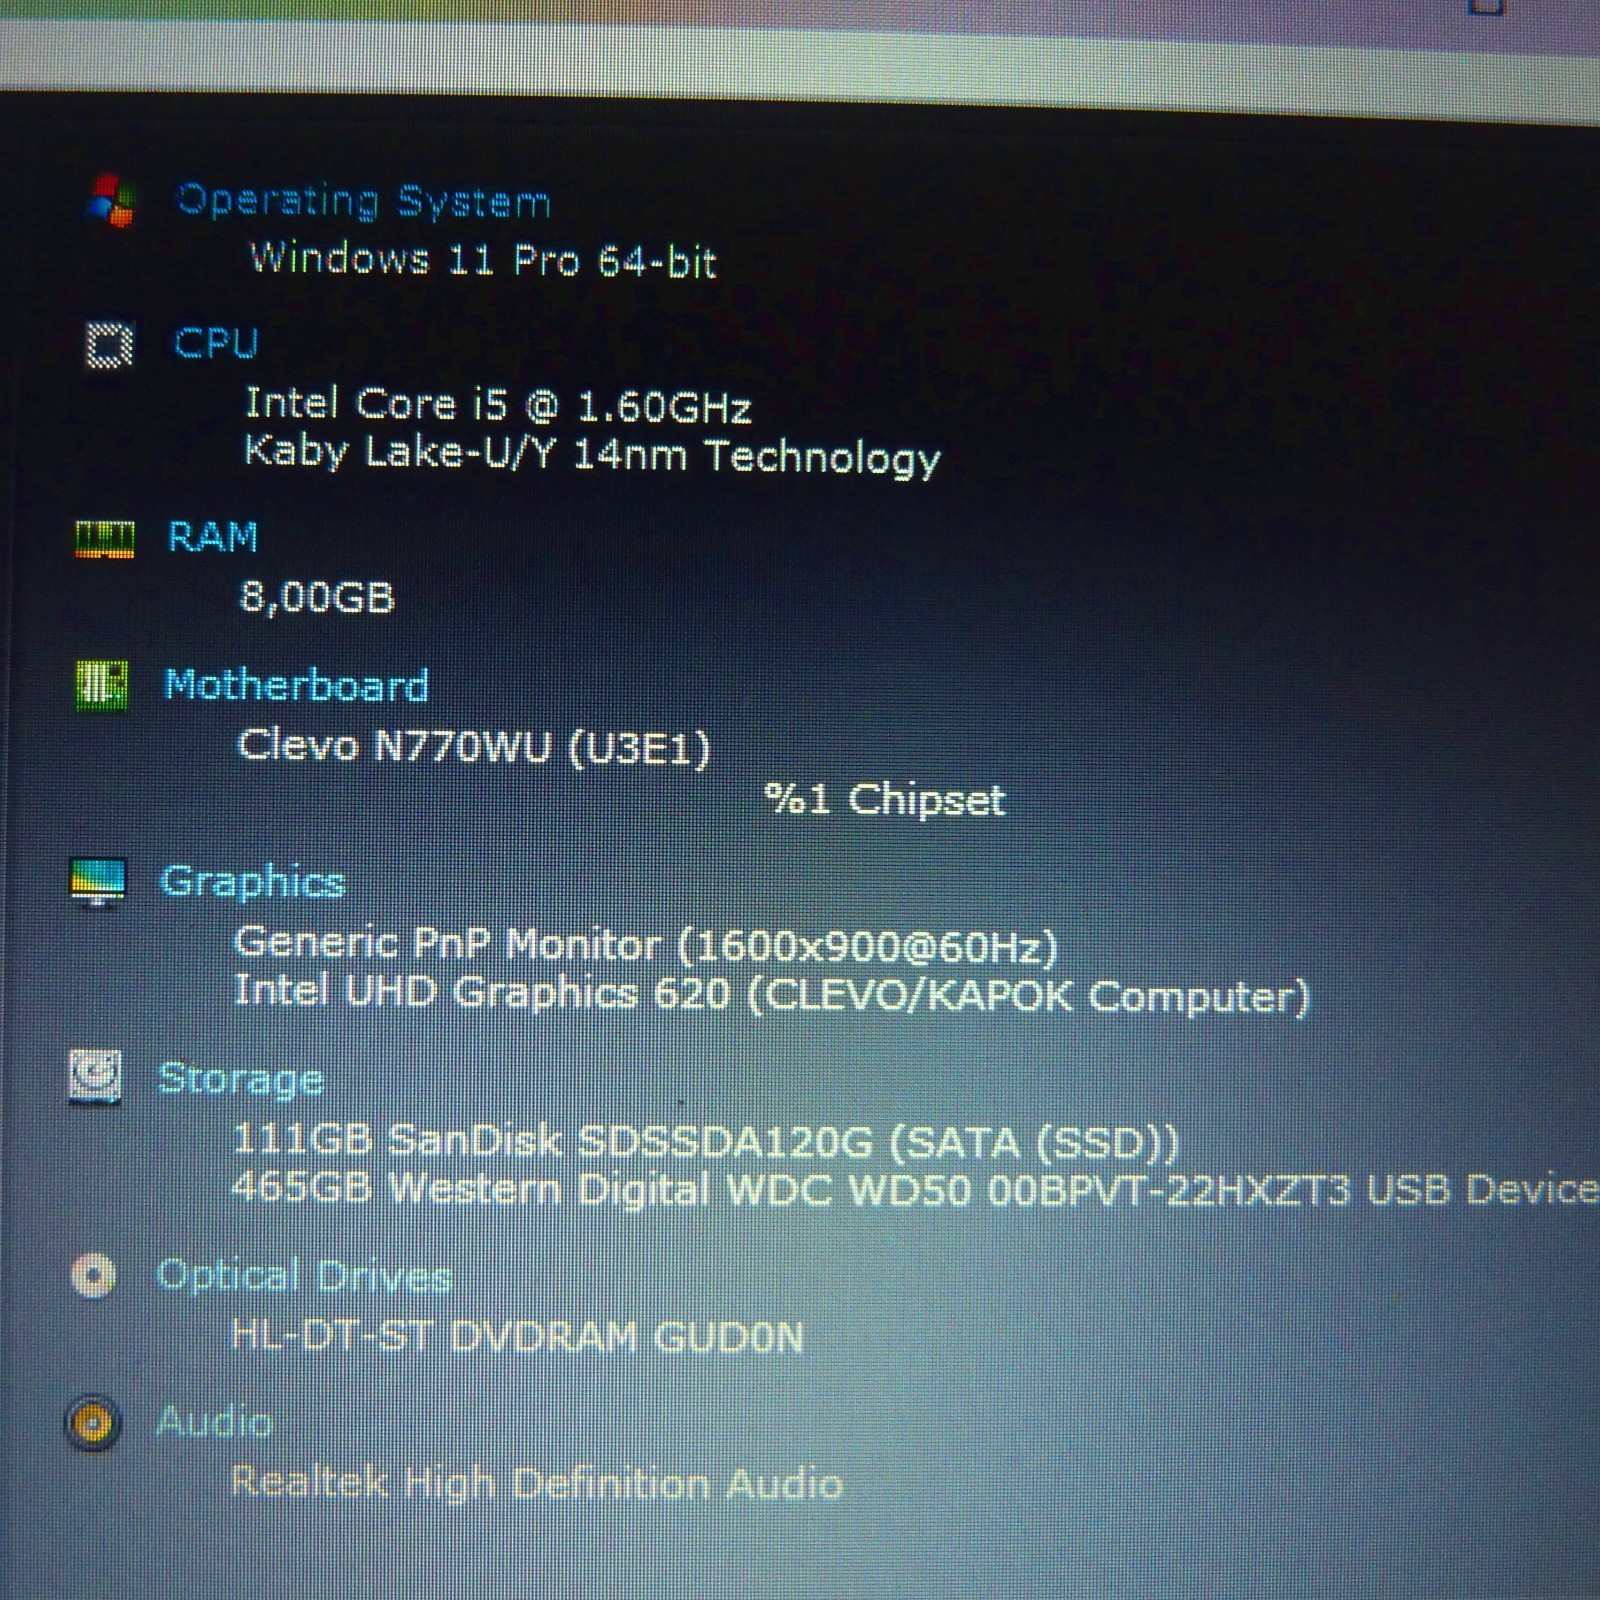Open the RAM section heading

213,537
